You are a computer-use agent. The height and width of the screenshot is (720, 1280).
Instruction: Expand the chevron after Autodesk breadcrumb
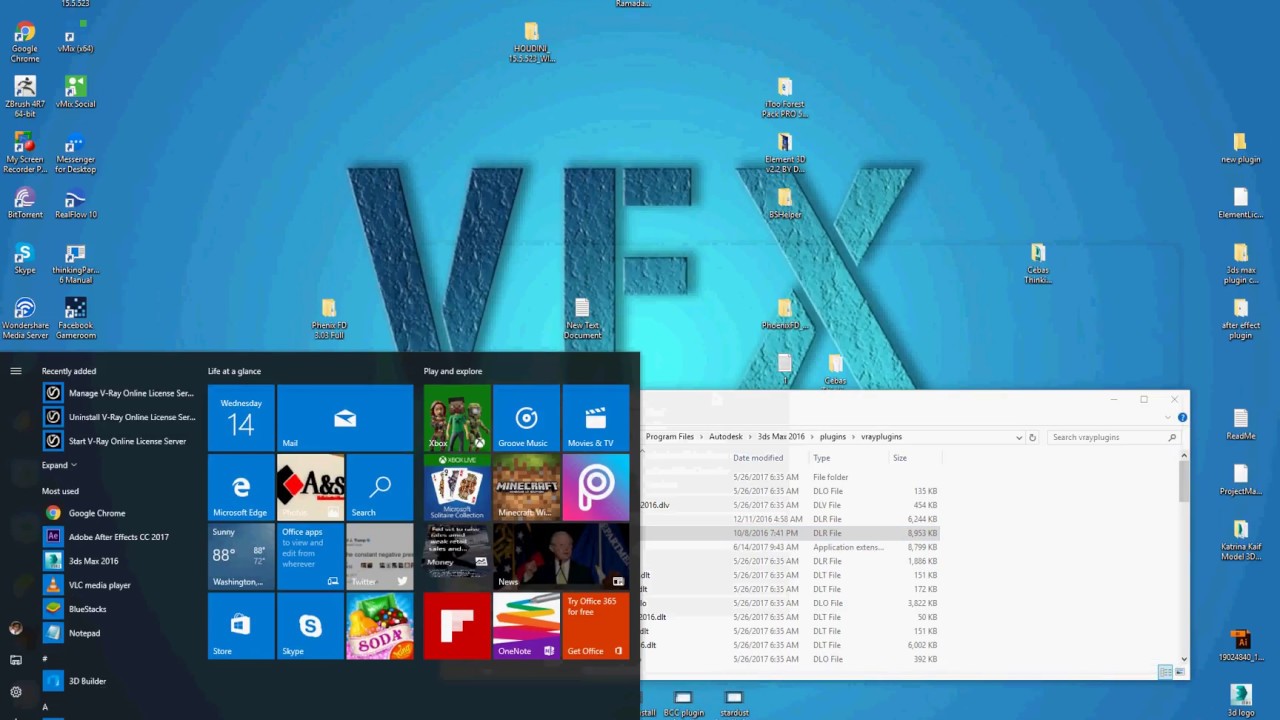[750, 437]
